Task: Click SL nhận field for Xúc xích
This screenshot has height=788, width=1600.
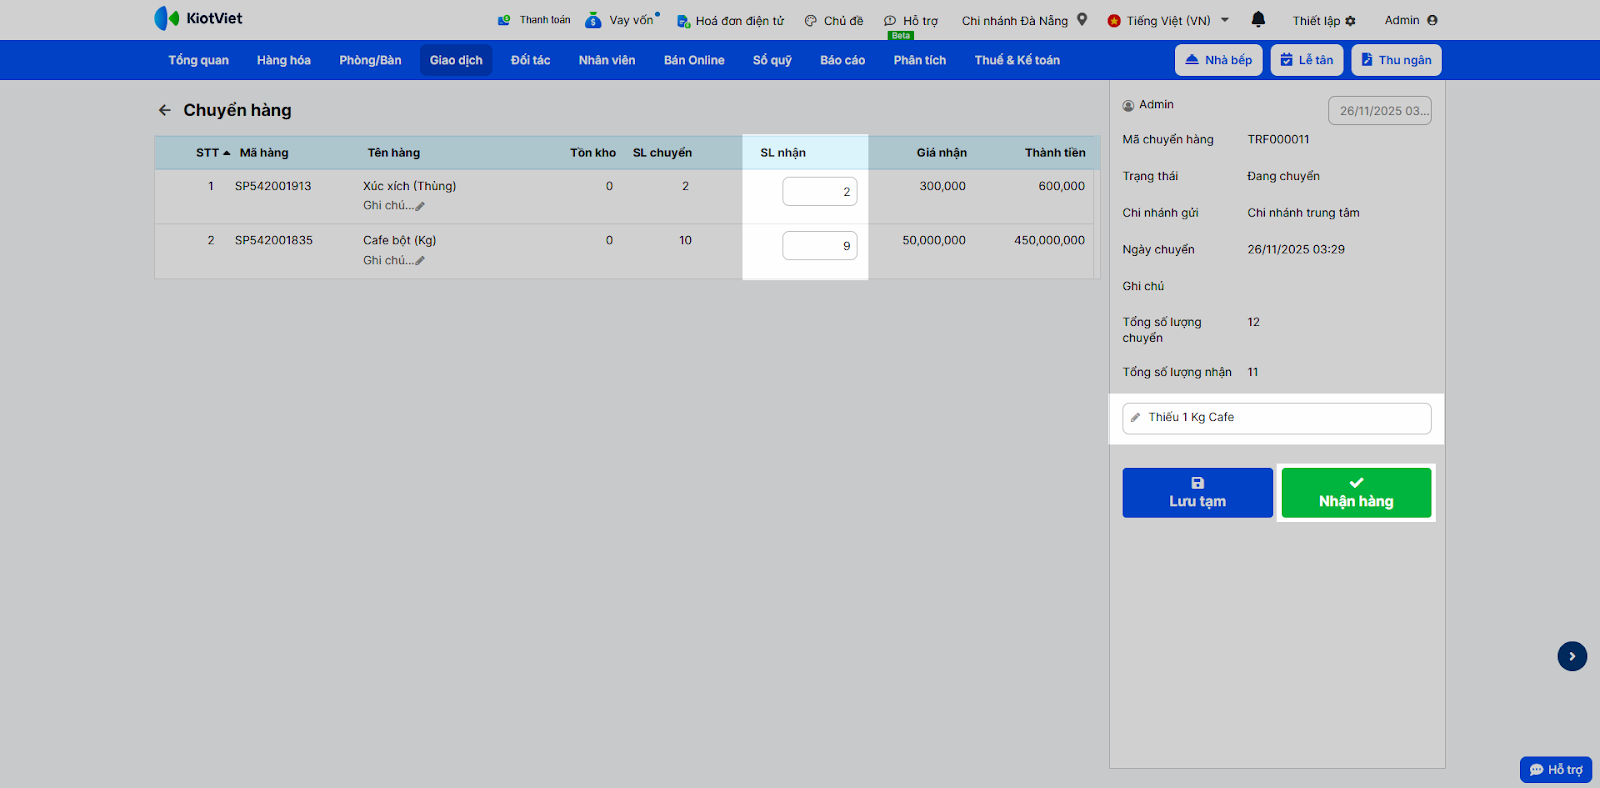Action: point(820,192)
